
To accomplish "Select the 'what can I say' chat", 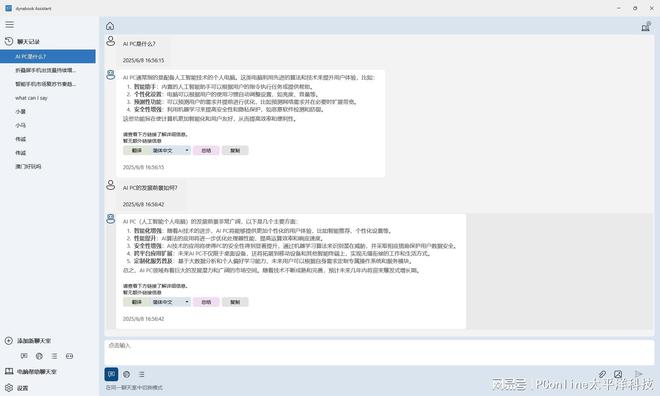I will [32, 98].
